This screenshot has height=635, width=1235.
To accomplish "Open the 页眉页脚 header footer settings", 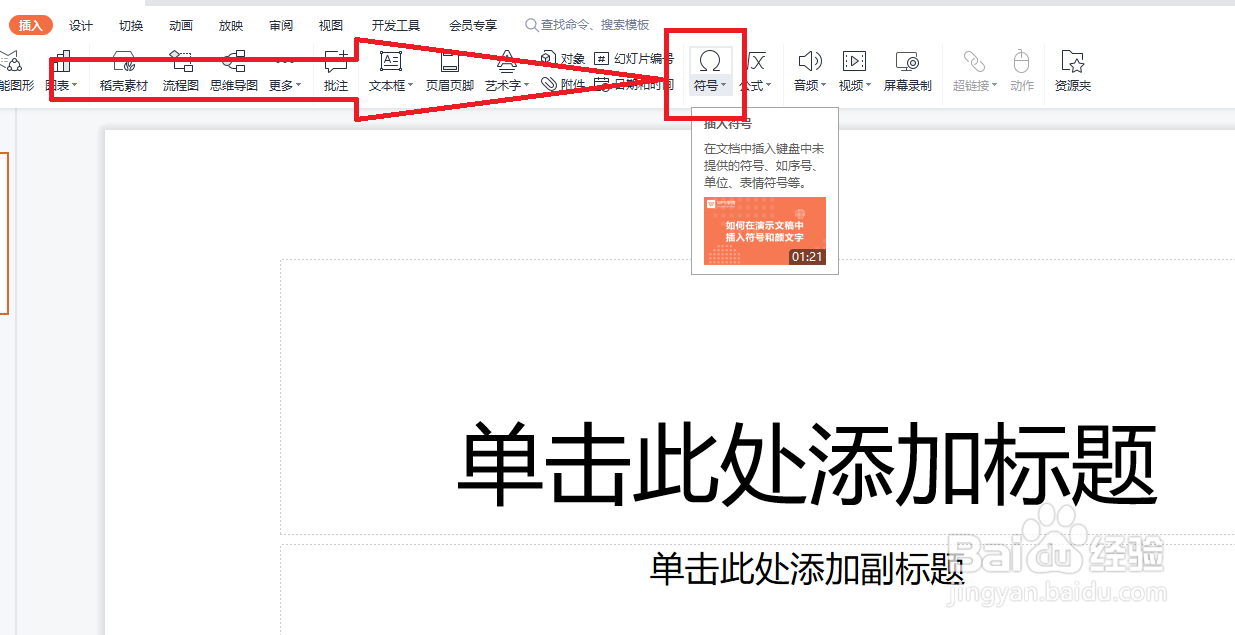I will [449, 70].
